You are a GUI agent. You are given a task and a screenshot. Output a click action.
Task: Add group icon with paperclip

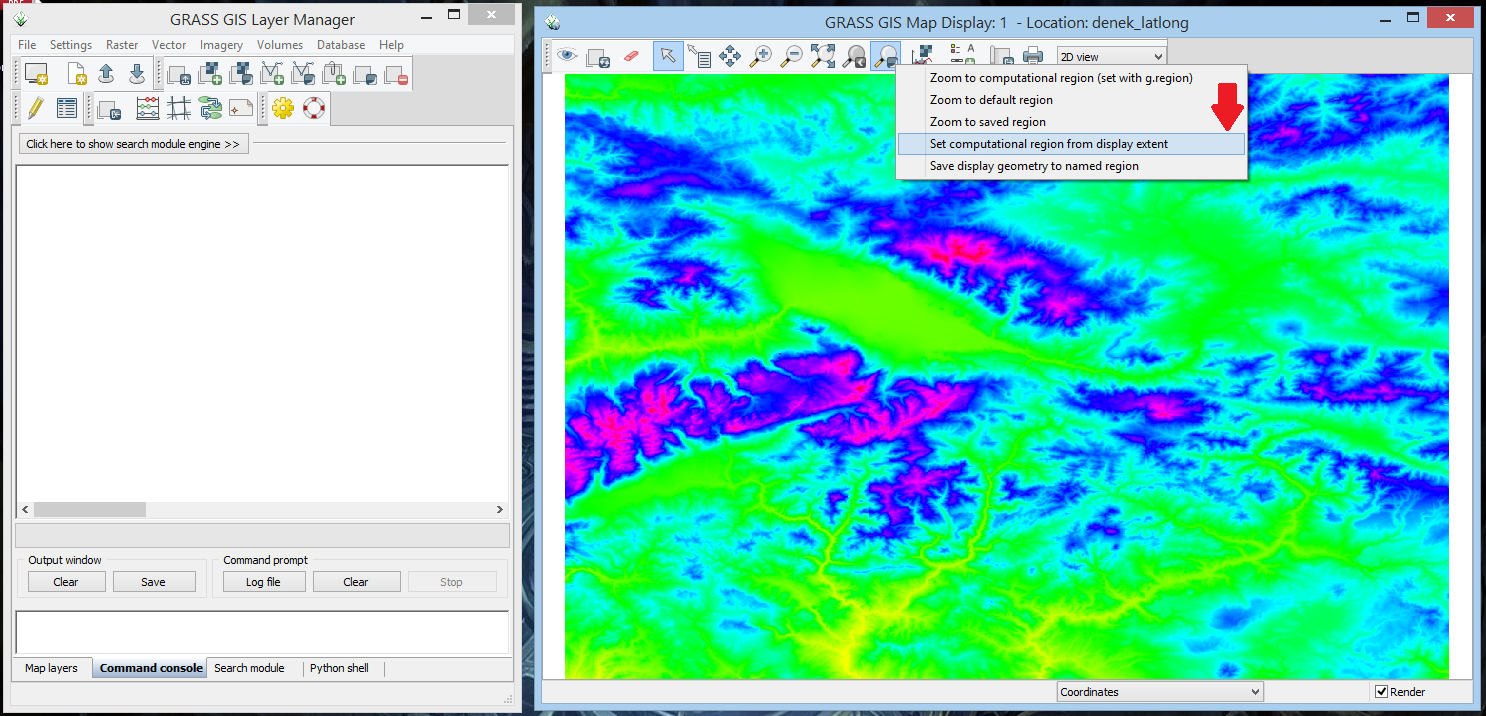tap(334, 73)
